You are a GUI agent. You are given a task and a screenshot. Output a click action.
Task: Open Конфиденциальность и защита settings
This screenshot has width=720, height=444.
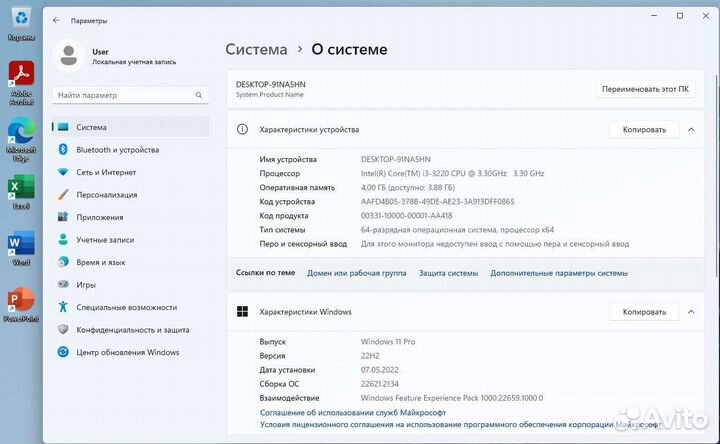tap(133, 330)
